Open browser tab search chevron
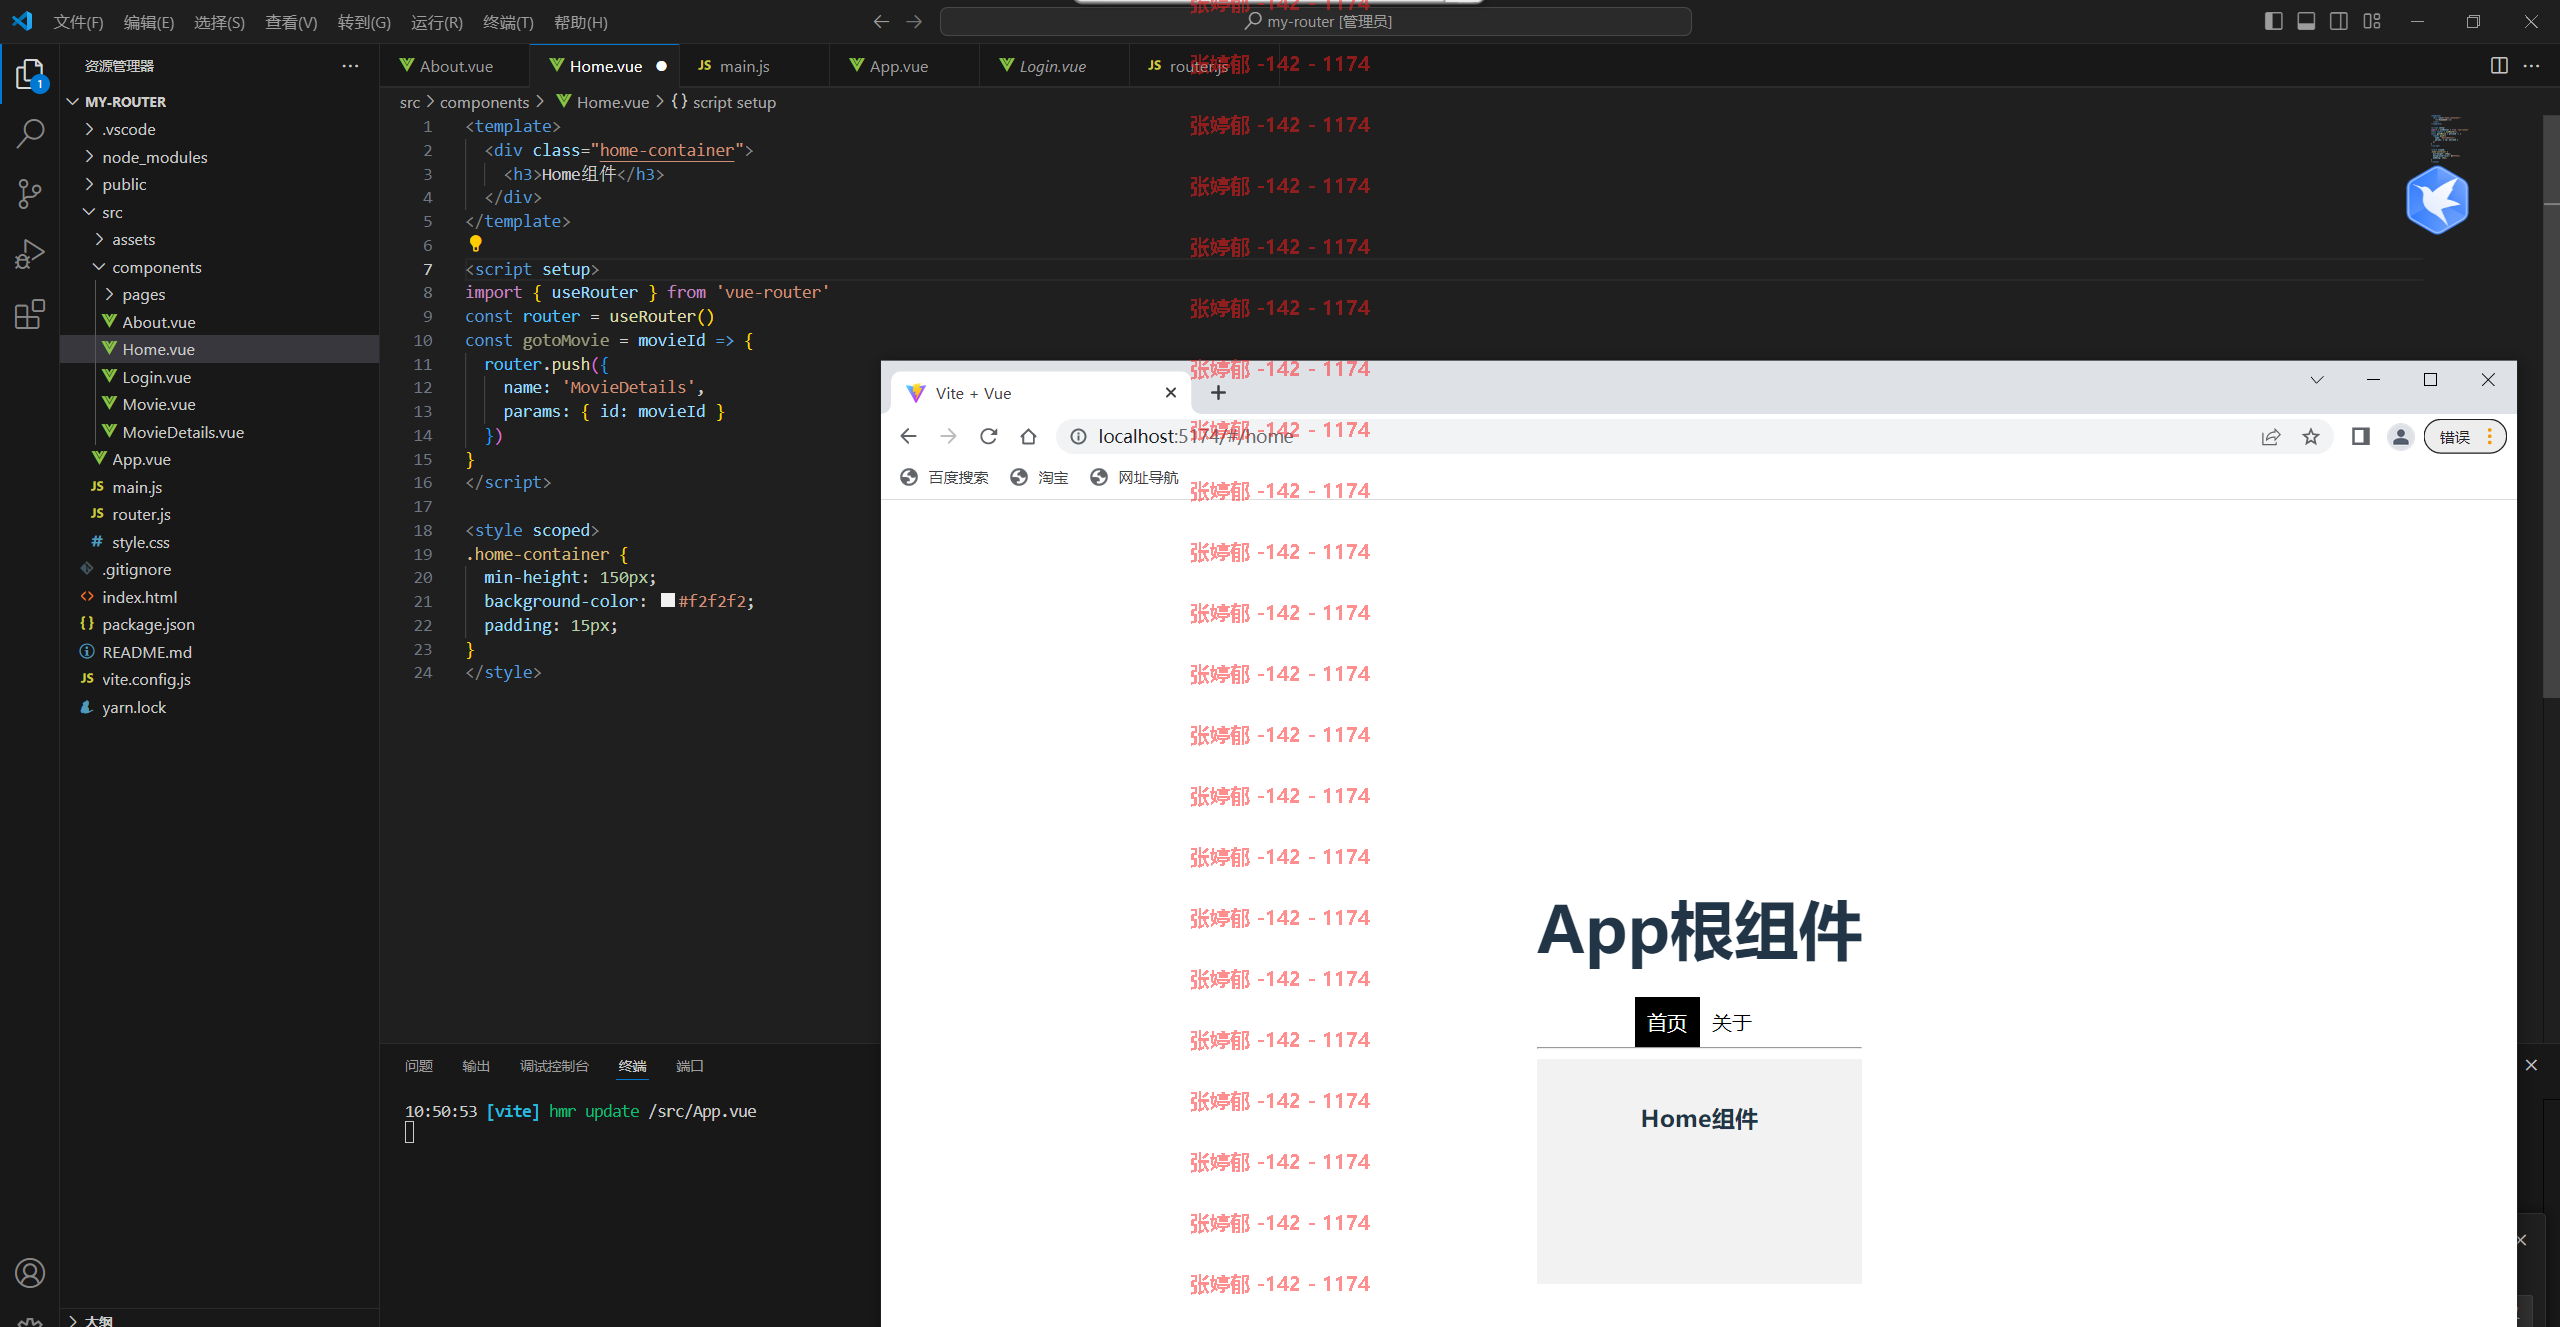The image size is (2560, 1327). point(2316,380)
